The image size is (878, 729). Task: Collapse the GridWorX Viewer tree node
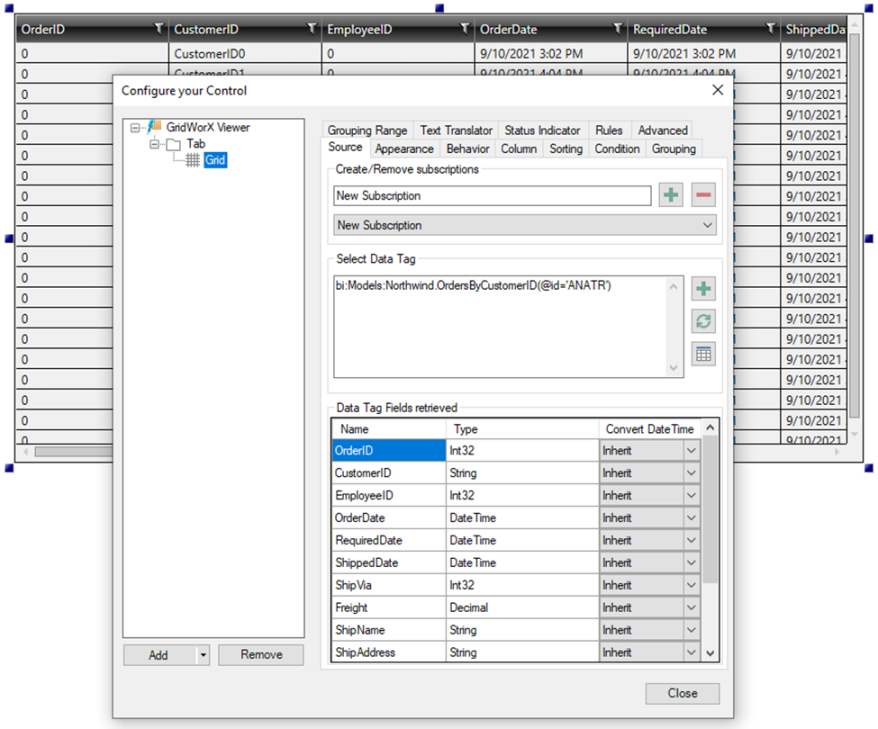pos(135,128)
